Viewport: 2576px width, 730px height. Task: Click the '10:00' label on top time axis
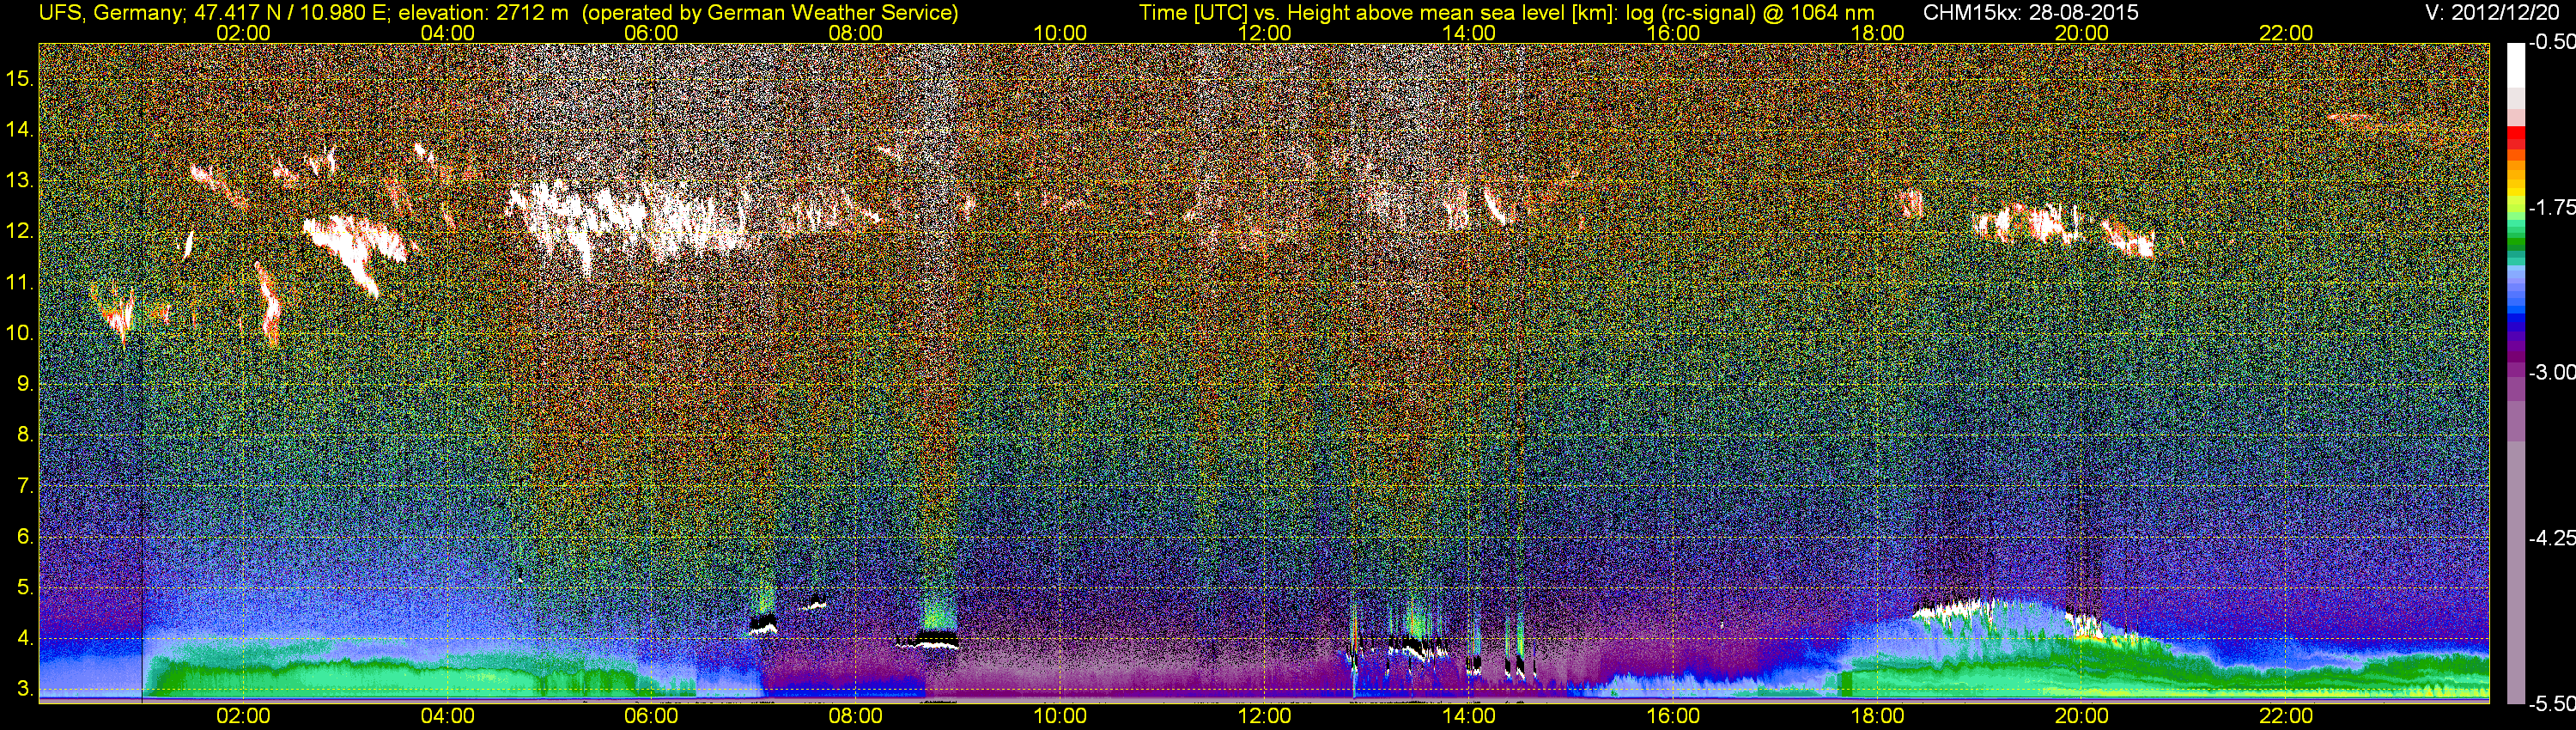pos(1060,33)
